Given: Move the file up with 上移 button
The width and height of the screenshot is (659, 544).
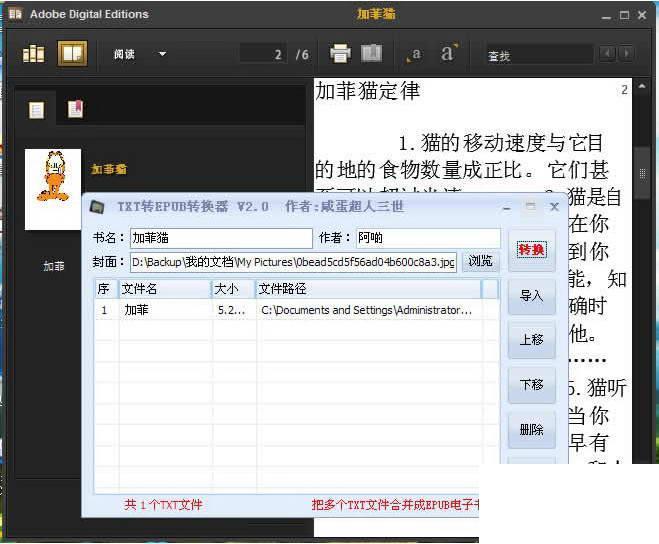Looking at the screenshot, I should click(x=532, y=340).
